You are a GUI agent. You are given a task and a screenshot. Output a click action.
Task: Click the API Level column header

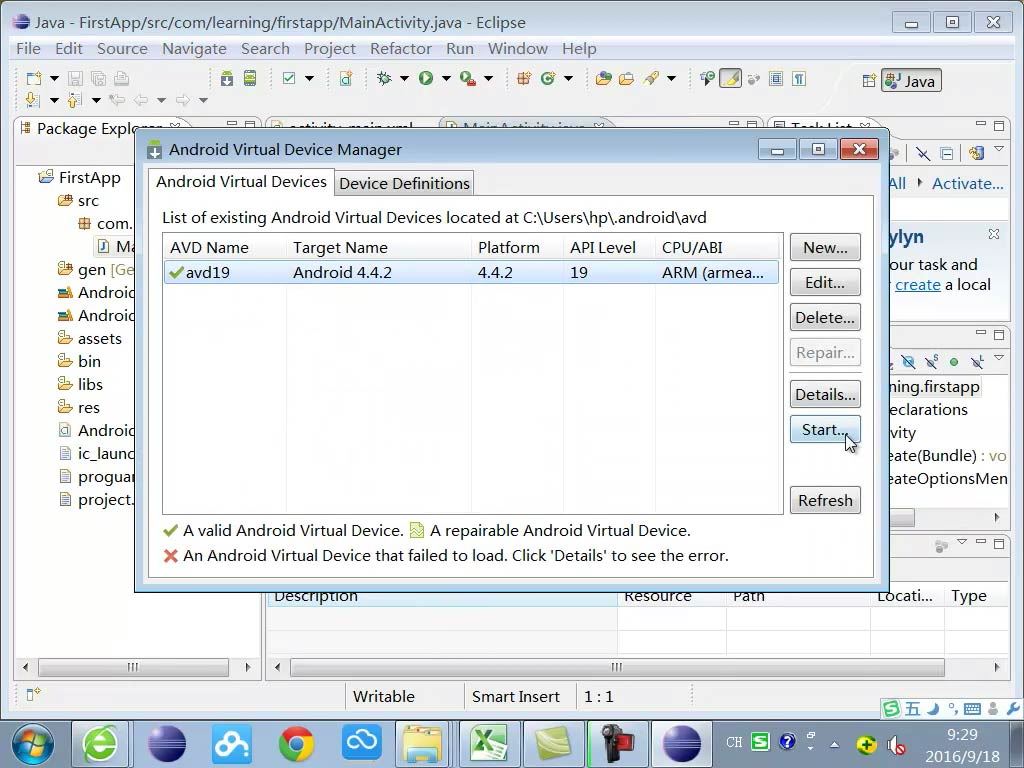(609, 248)
